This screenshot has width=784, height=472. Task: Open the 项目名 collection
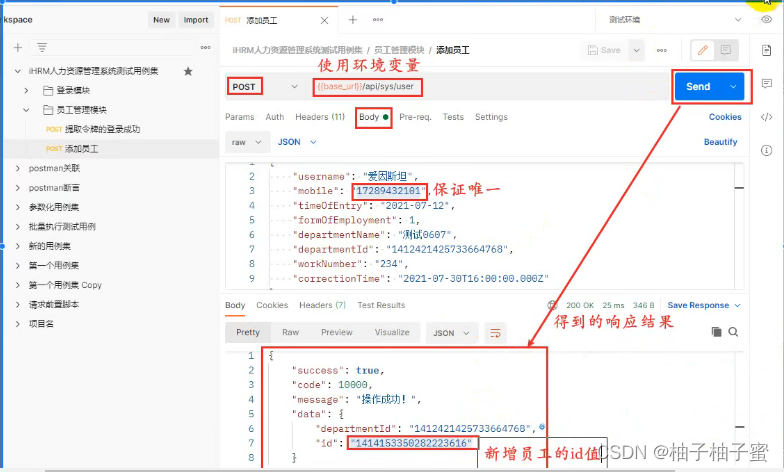point(41,324)
